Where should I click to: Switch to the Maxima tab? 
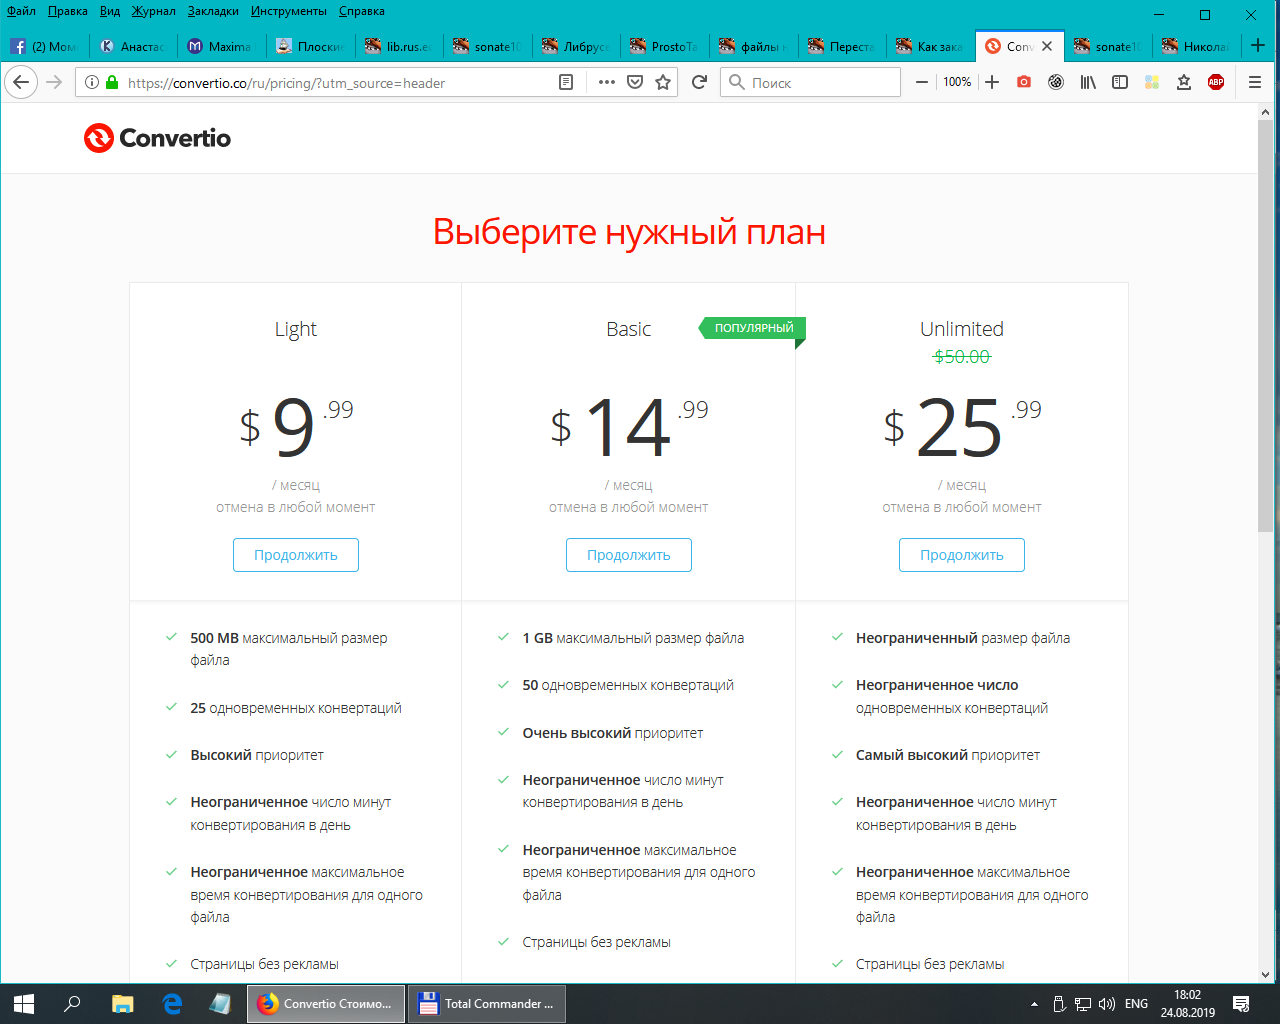221,46
